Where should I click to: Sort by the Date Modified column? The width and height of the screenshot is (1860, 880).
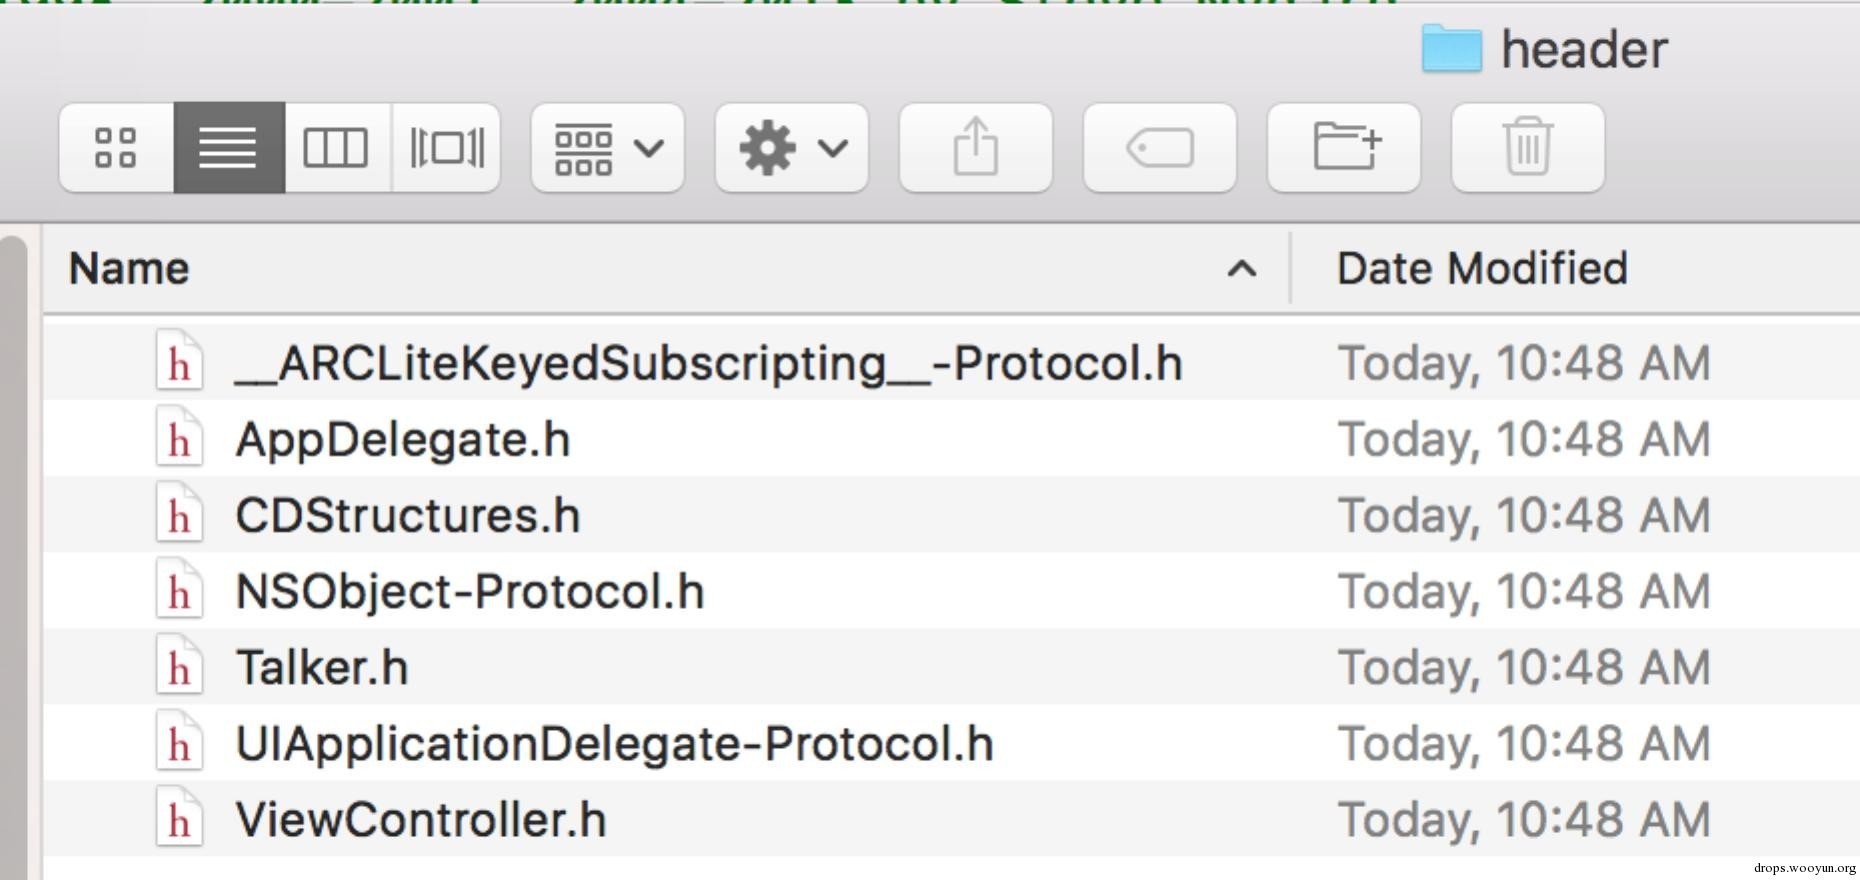1482,268
